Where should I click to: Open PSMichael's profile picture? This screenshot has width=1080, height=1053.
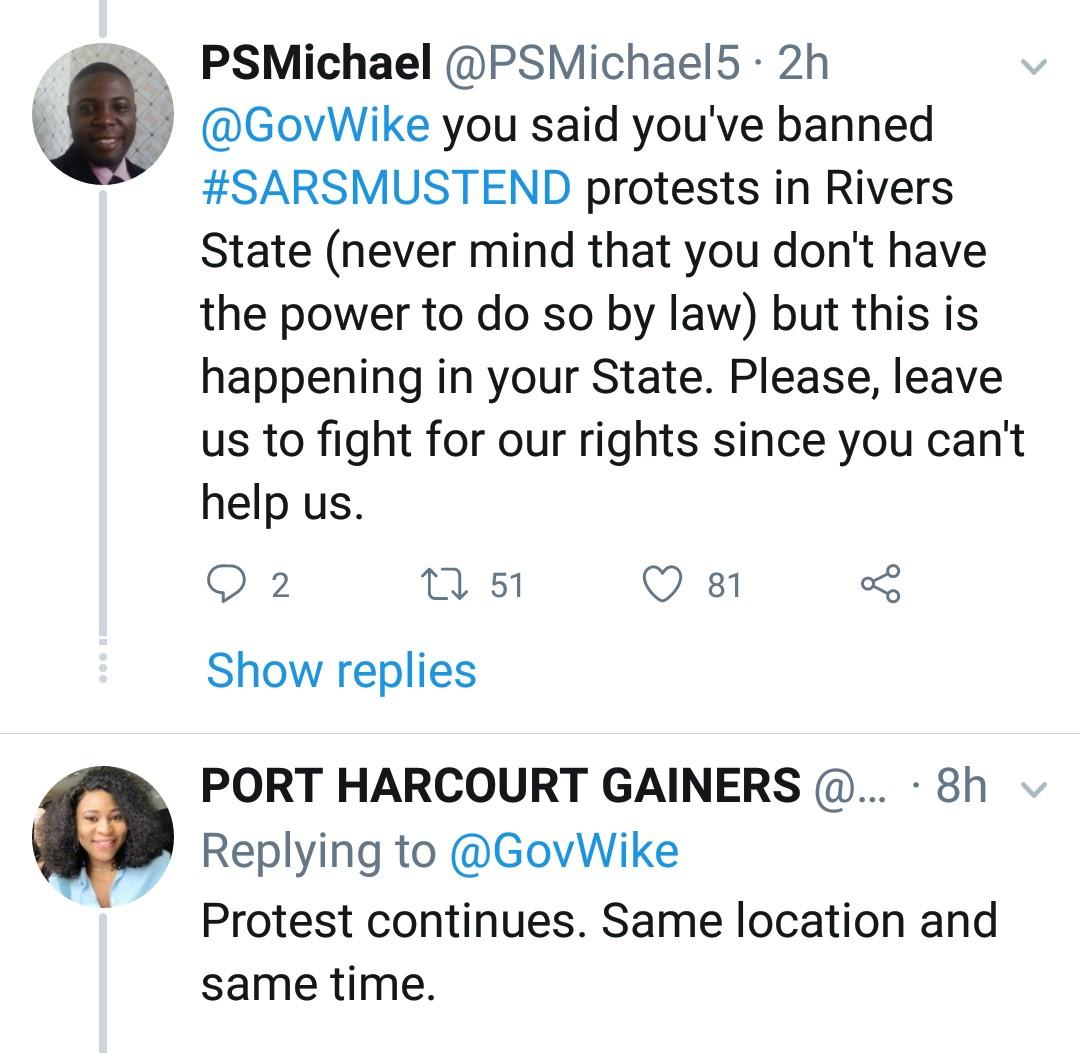[102, 114]
